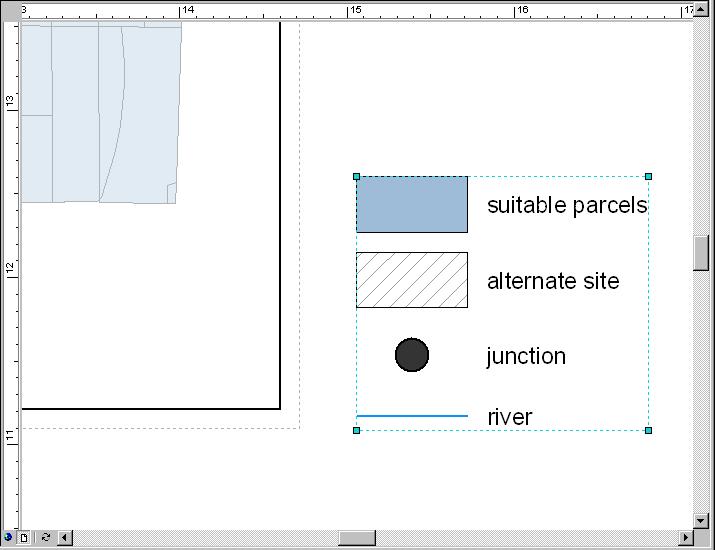Image resolution: width=715 pixels, height=550 pixels.
Task: Click the 14 mark on horizontal ruler
Action: pyautogui.click(x=188, y=9)
